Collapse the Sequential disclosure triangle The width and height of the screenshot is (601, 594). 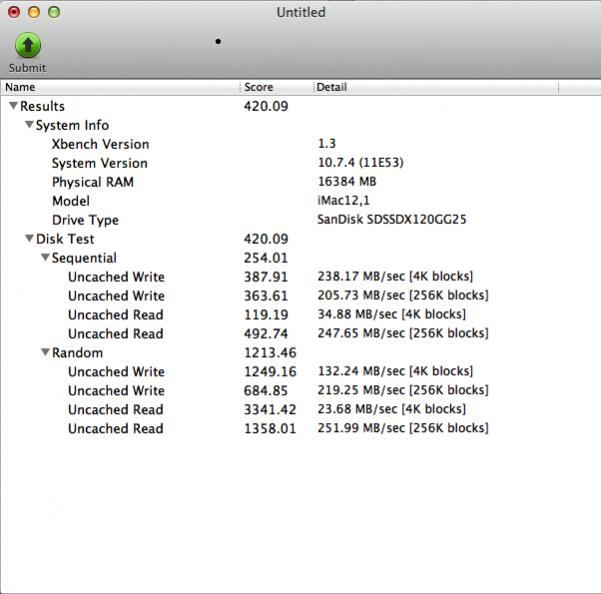45,258
